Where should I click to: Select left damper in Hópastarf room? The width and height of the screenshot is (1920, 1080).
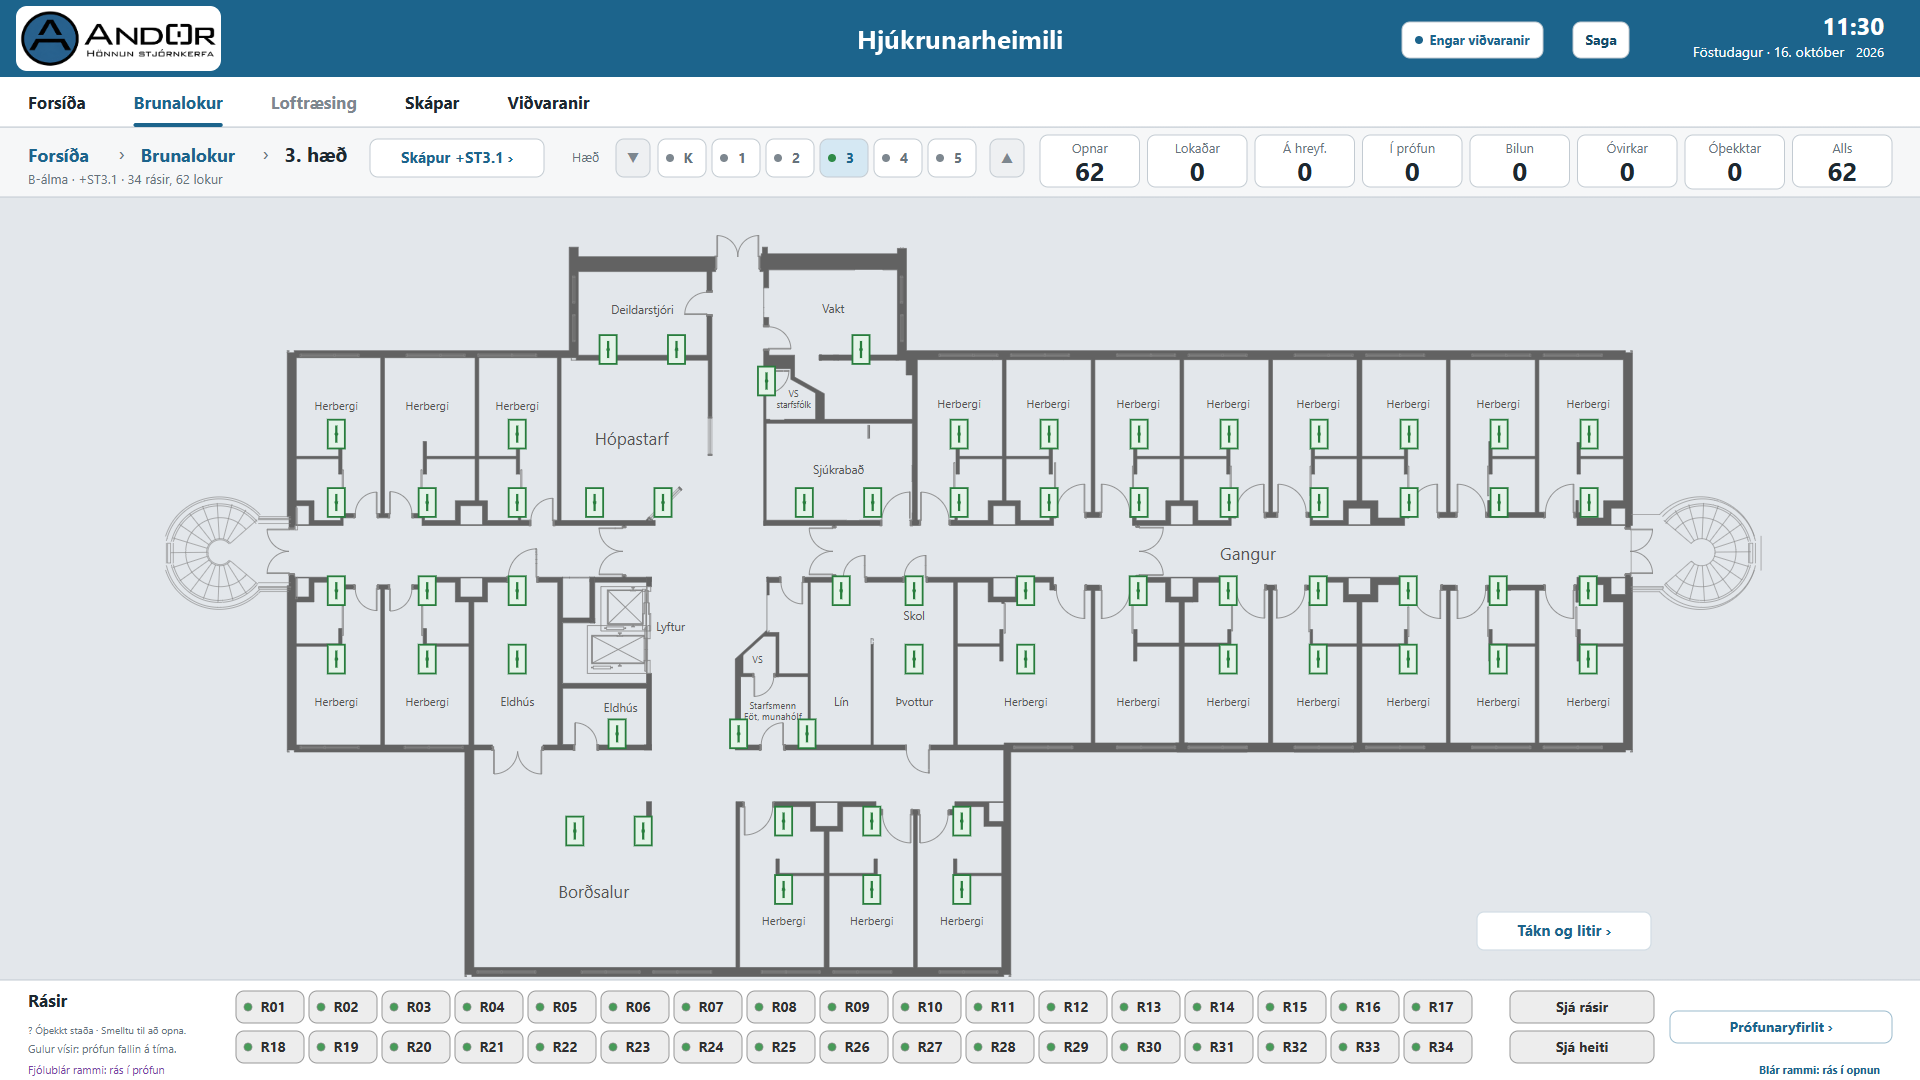pos(594,502)
